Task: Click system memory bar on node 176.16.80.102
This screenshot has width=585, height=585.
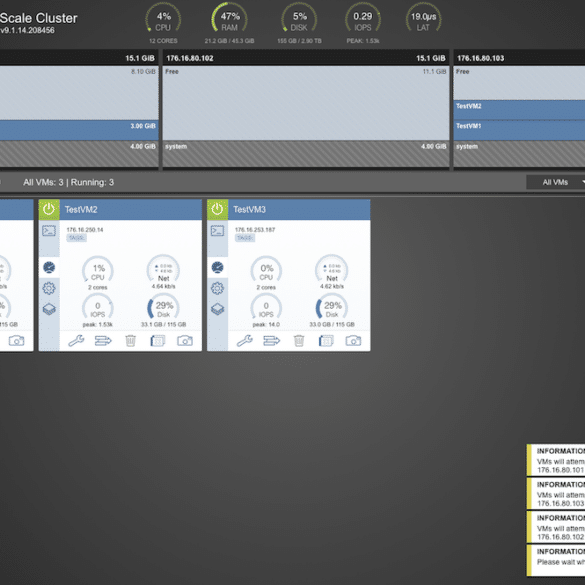Action: (306, 154)
